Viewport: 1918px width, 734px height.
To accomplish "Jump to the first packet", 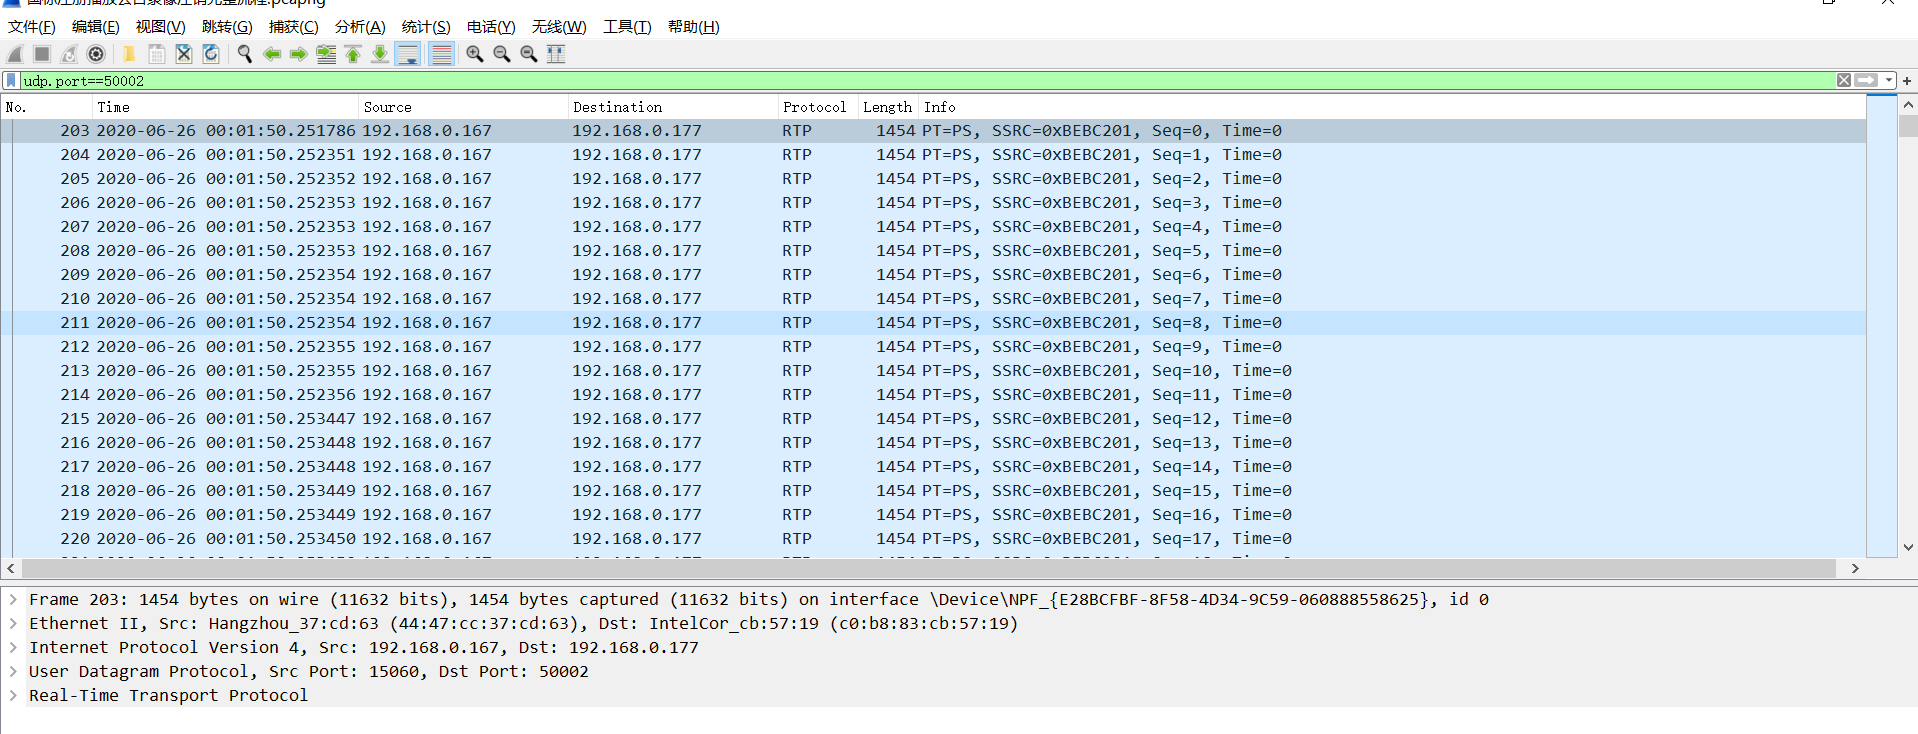I will coord(353,54).
